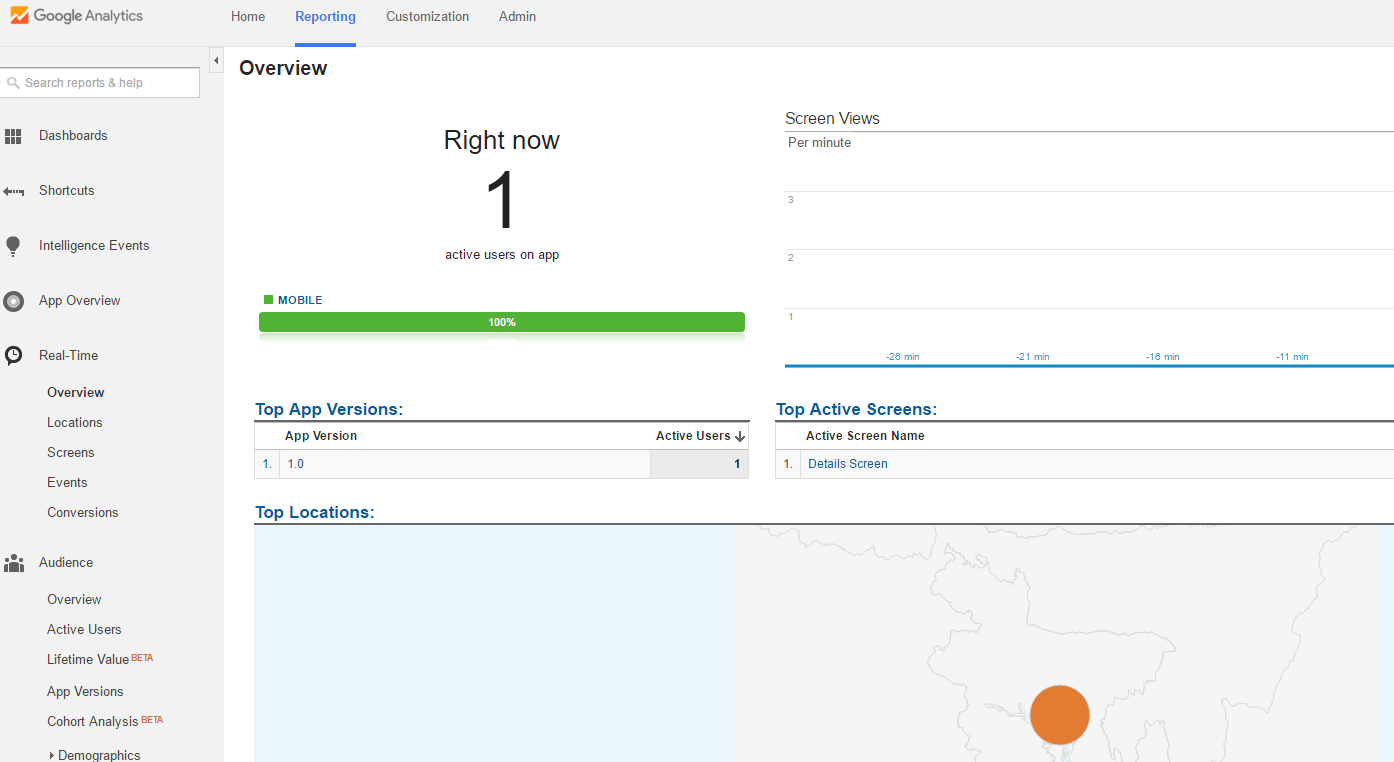
Task: Open the Home tab
Action: 248,16
